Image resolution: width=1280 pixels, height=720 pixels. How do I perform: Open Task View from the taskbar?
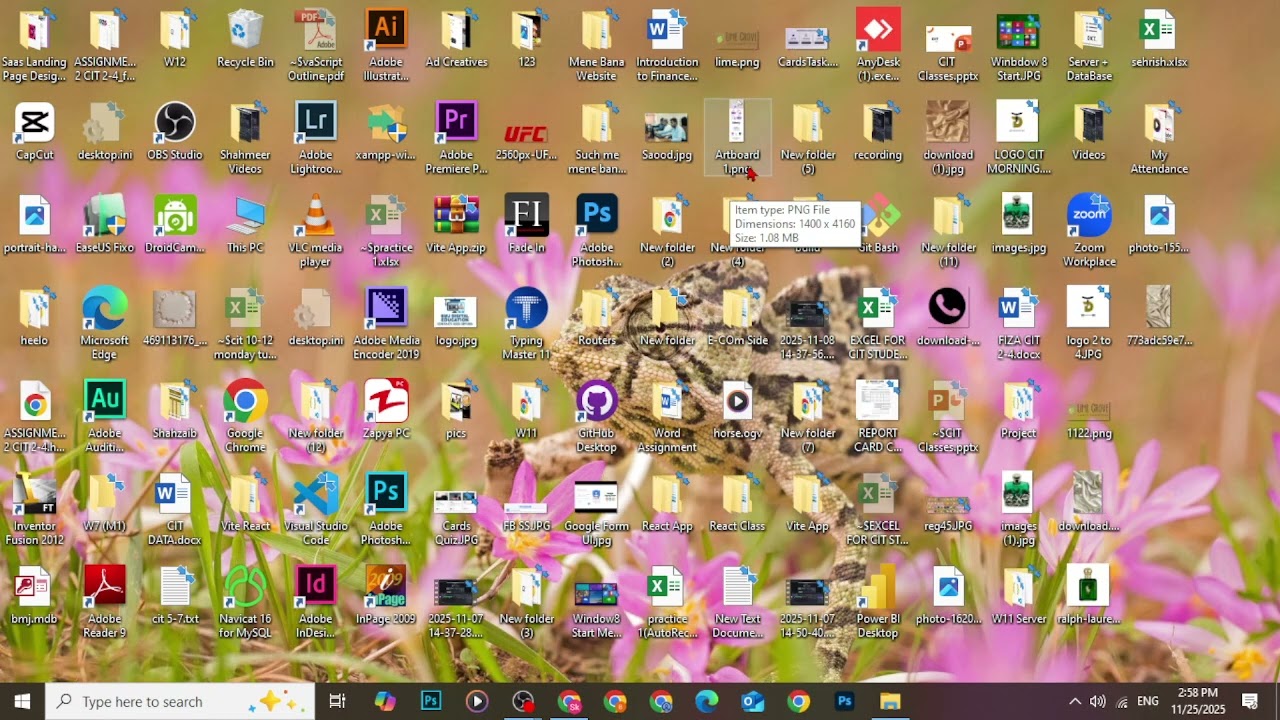point(337,701)
